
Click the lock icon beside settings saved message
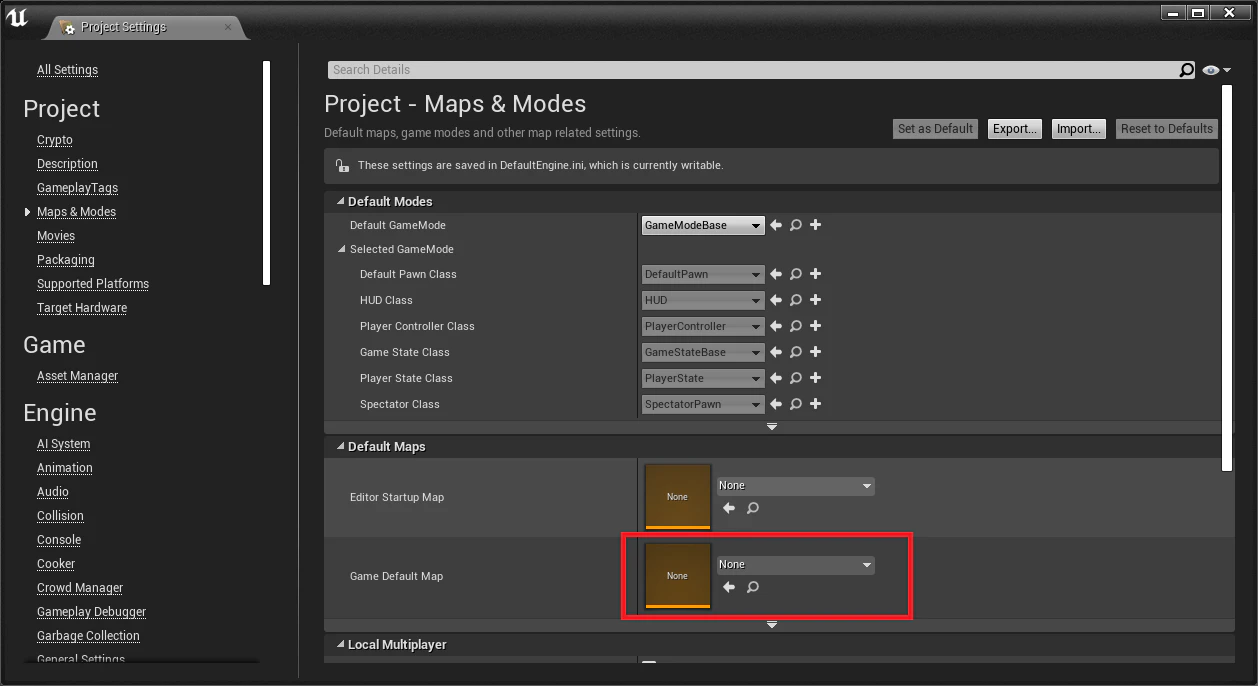pyautogui.click(x=342, y=166)
